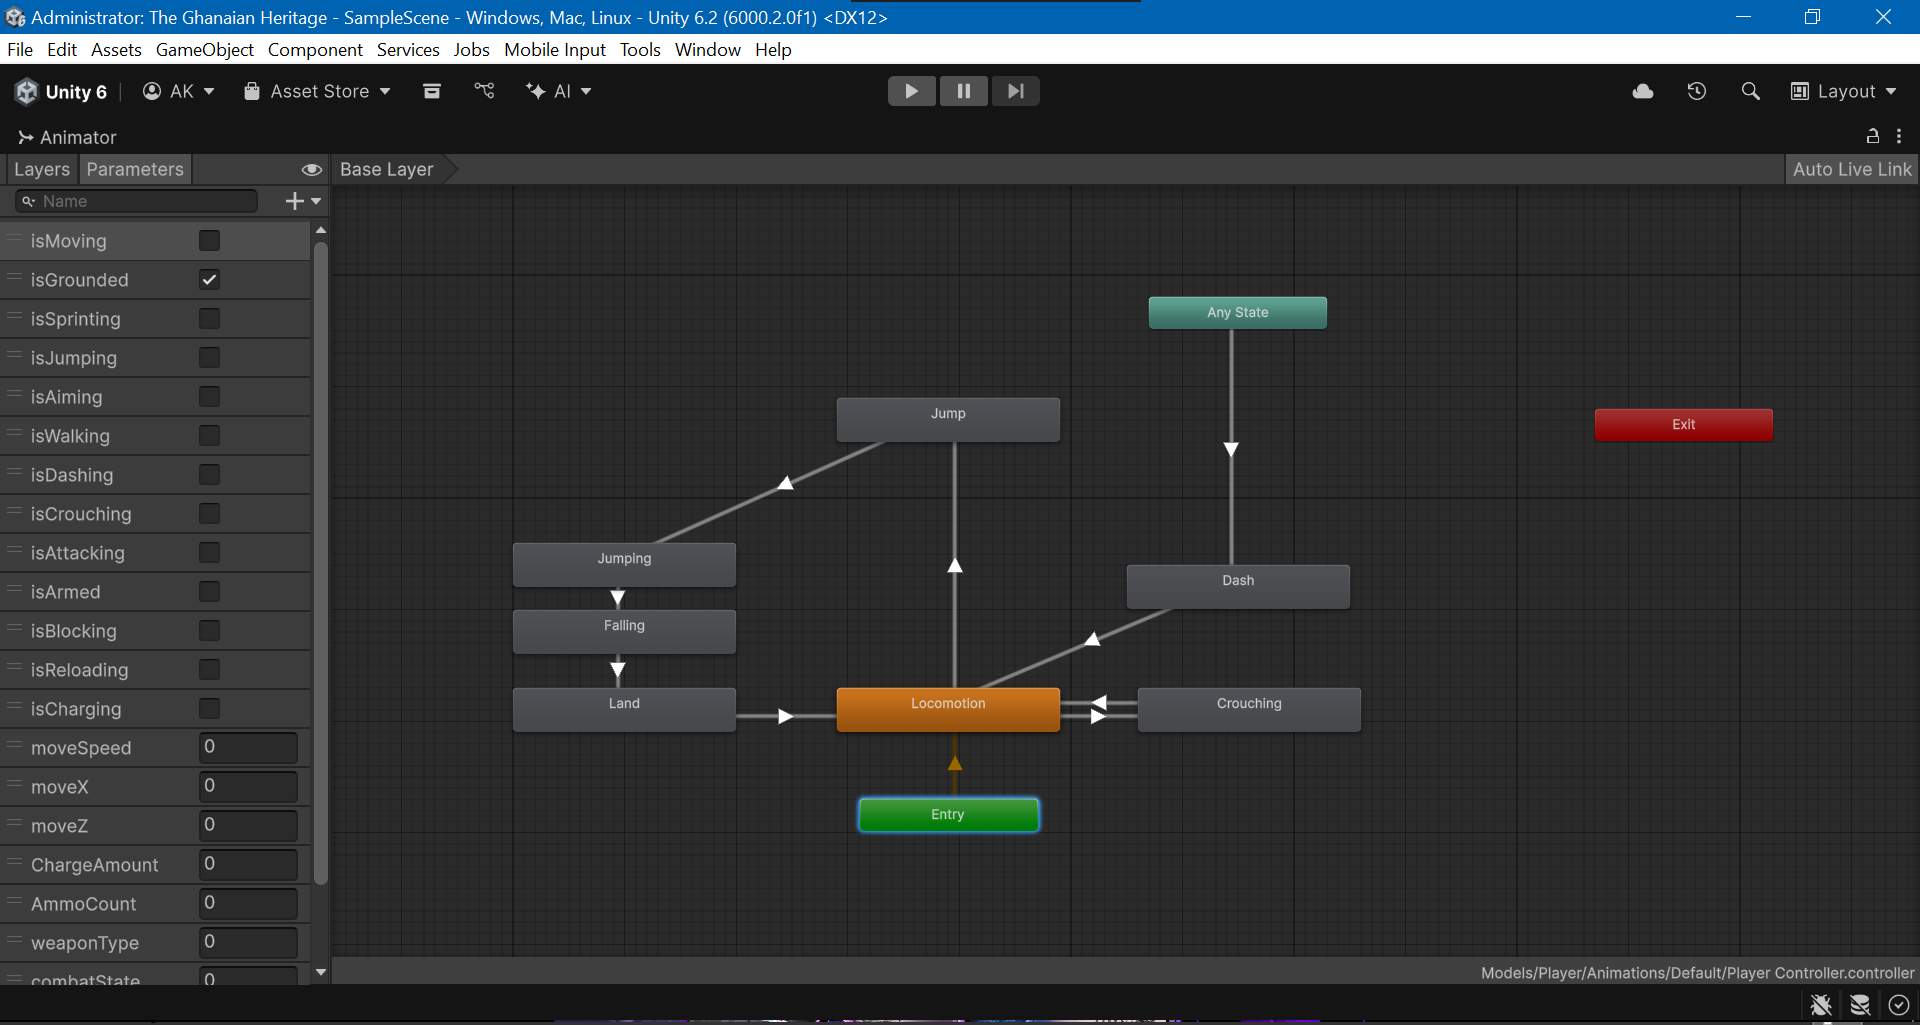
Task: Click the debugger bug icon in status bar
Action: 1821,1005
